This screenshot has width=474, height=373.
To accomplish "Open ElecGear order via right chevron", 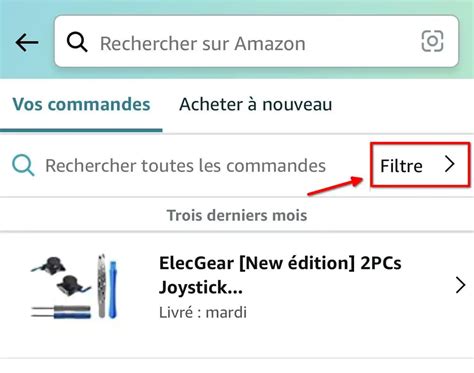I will 460,285.
